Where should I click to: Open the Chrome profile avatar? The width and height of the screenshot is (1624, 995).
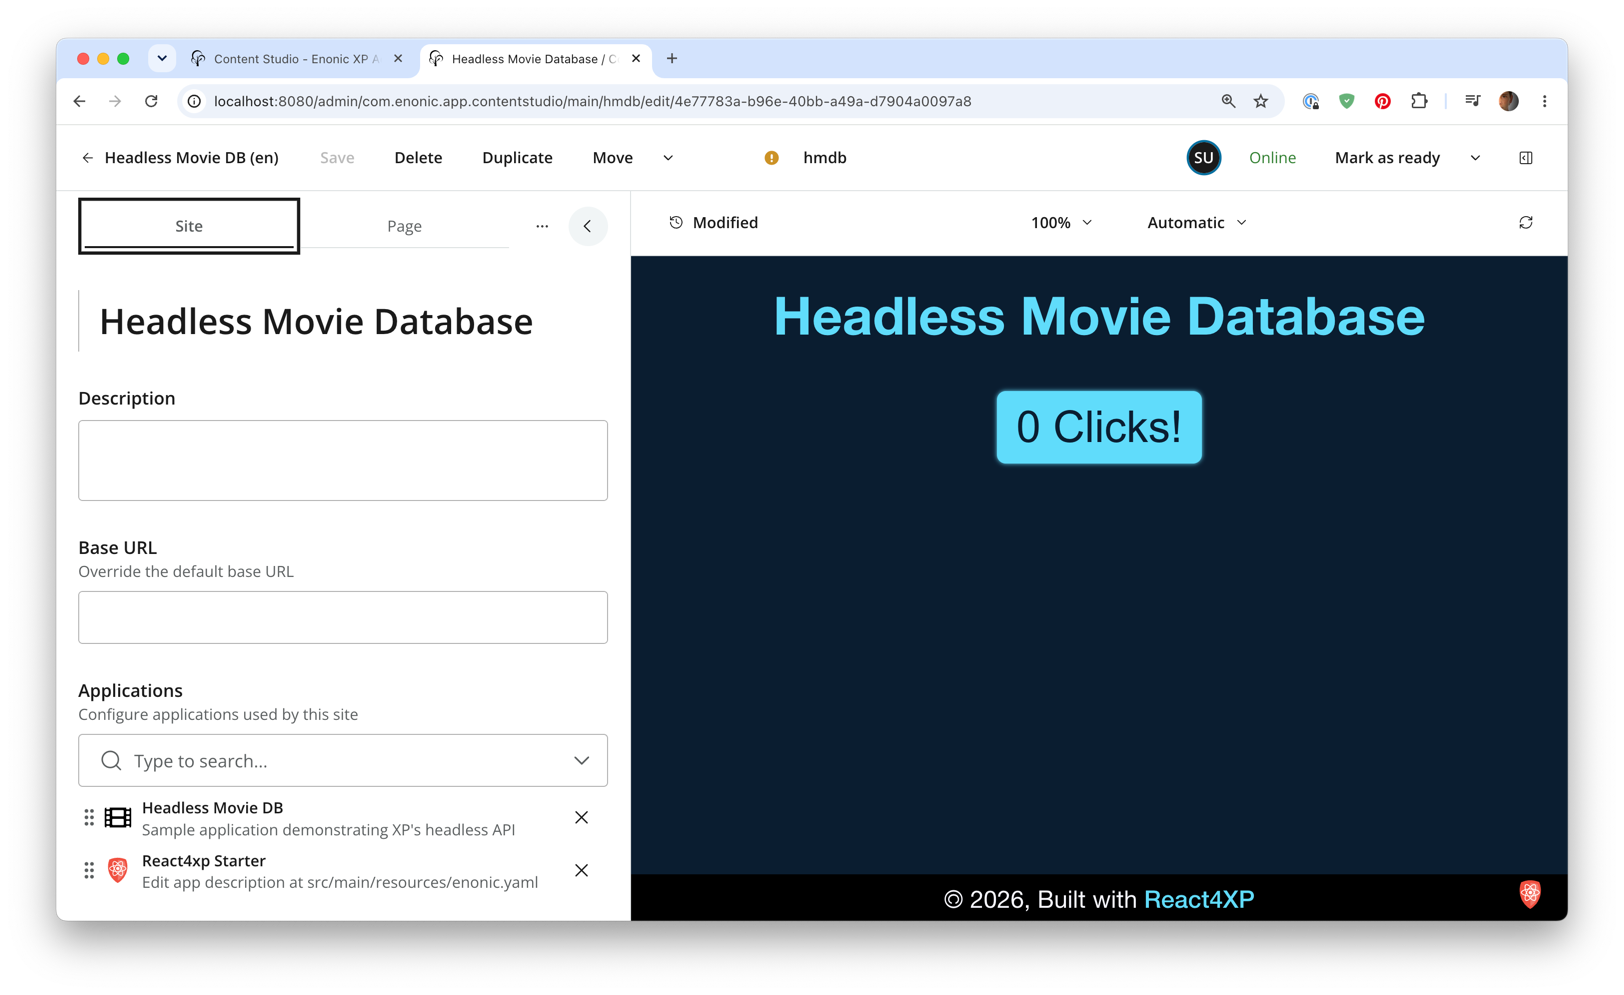(x=1509, y=101)
